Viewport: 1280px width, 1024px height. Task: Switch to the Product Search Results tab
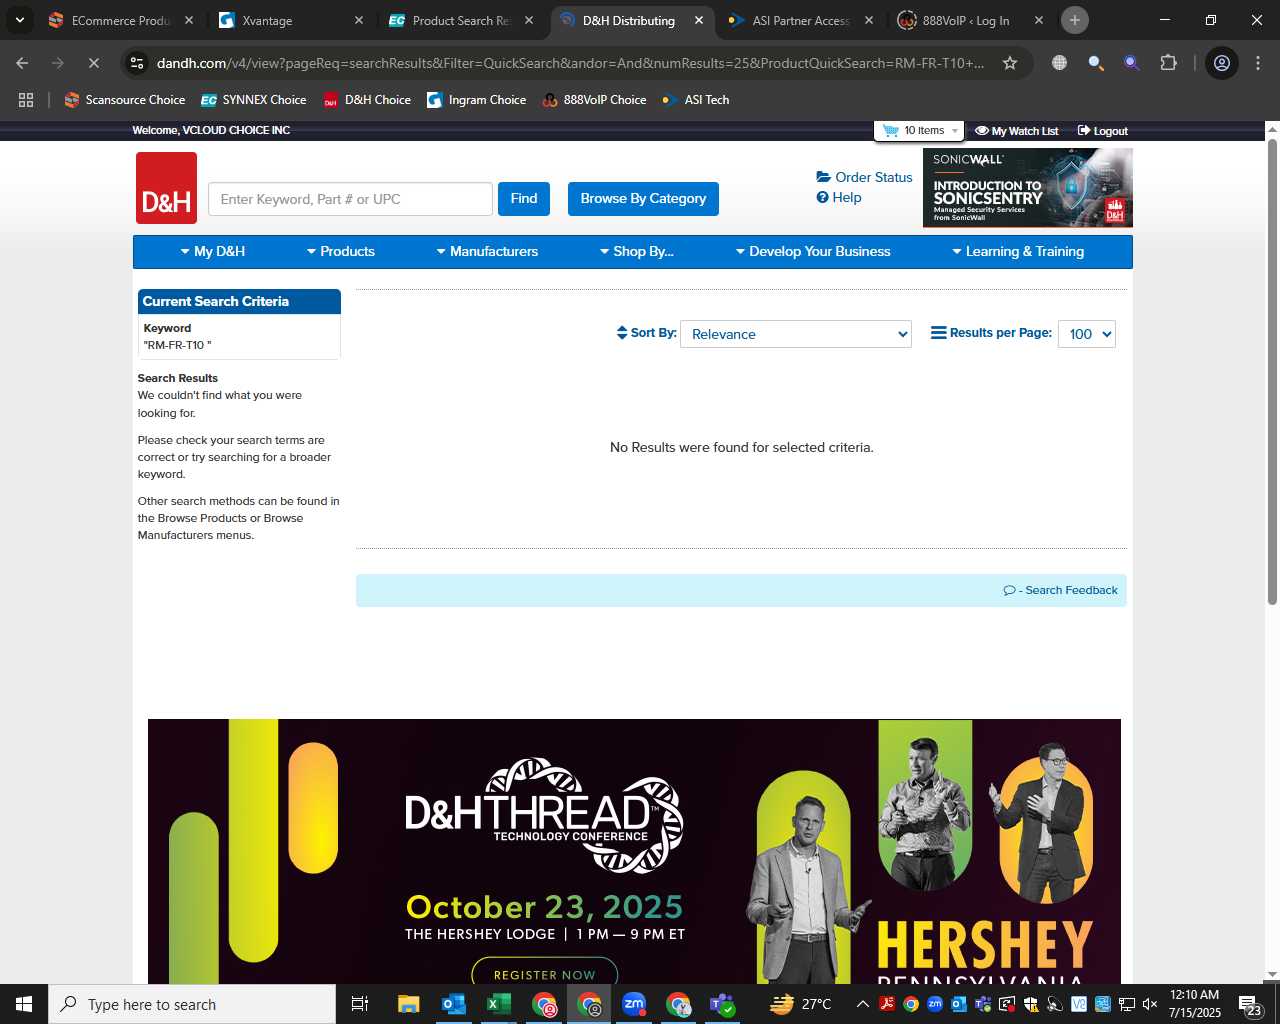pyautogui.click(x=462, y=20)
